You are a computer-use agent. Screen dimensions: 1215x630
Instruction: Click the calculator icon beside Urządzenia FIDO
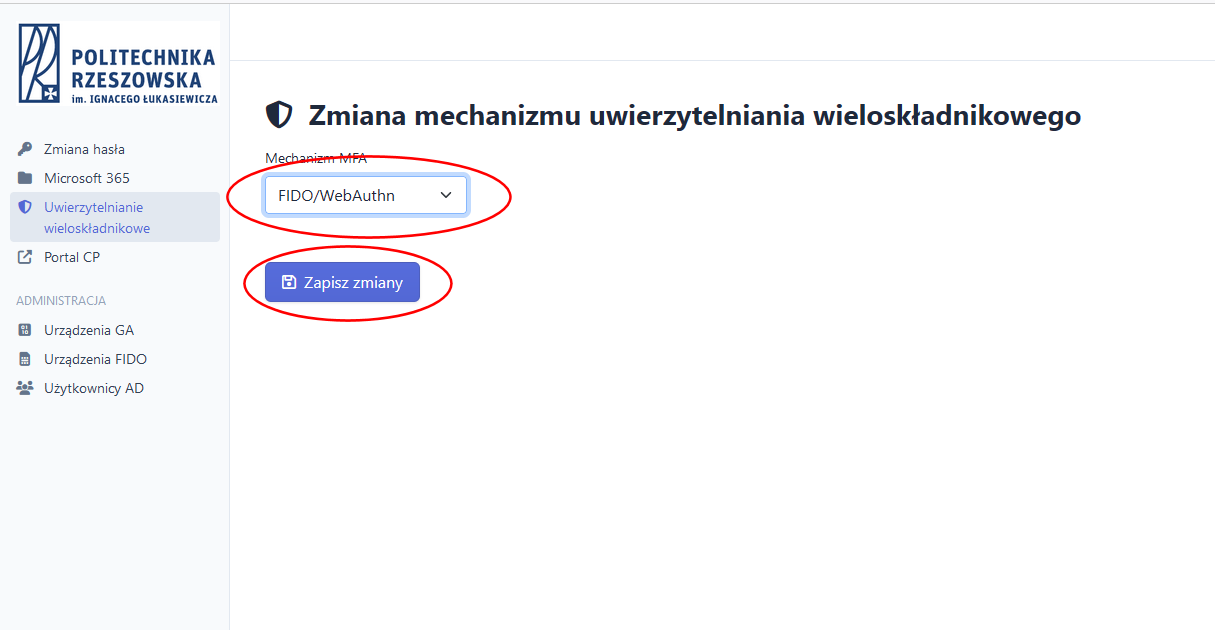click(25, 359)
